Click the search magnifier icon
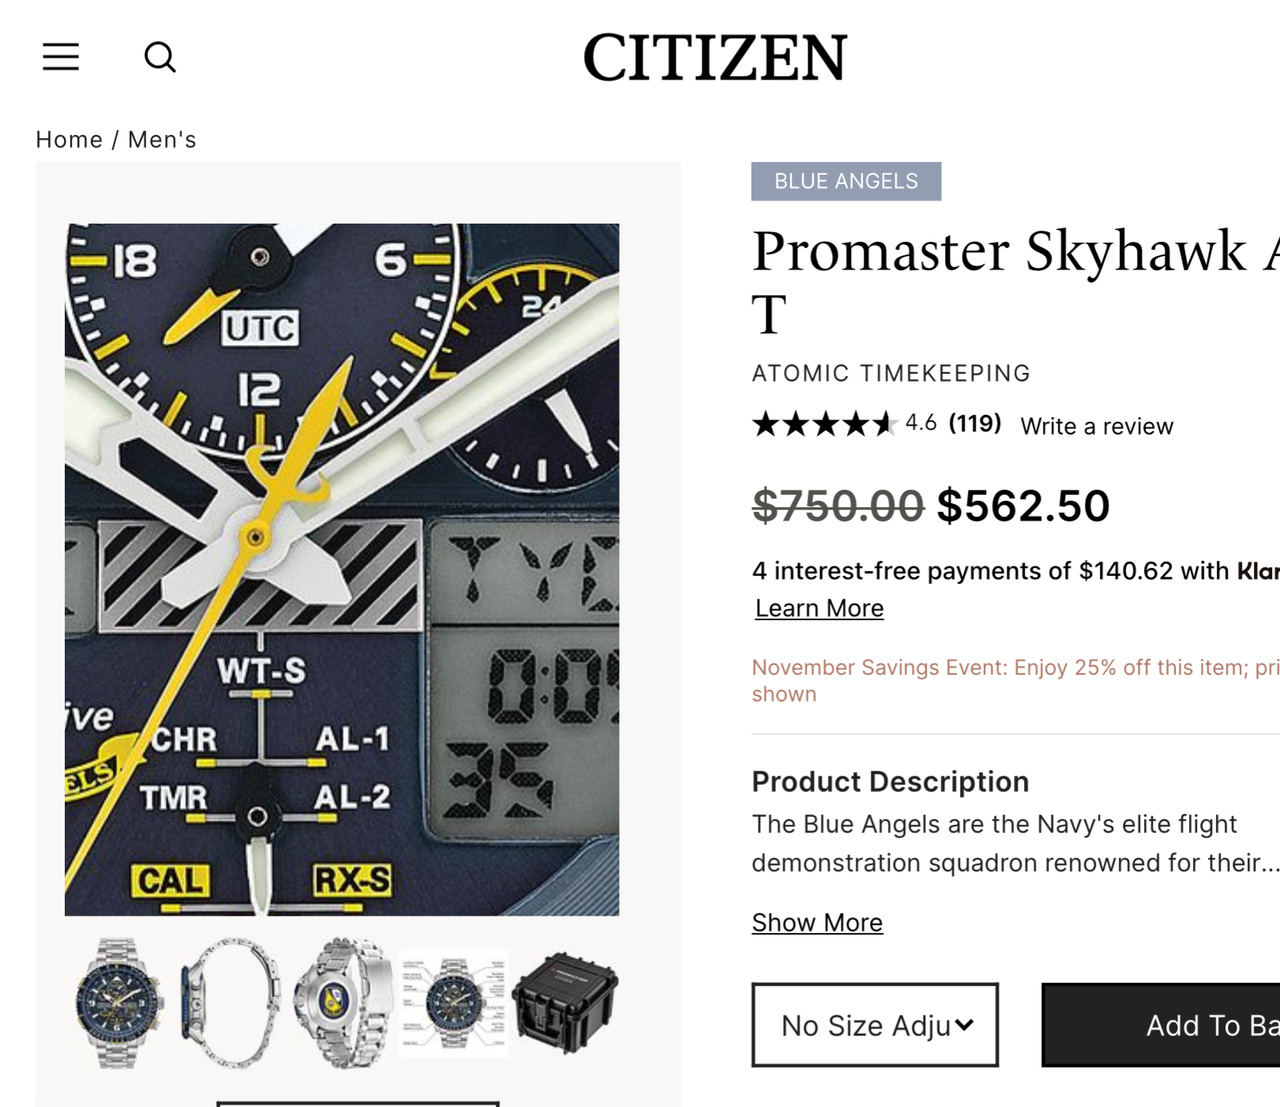 [x=160, y=57]
